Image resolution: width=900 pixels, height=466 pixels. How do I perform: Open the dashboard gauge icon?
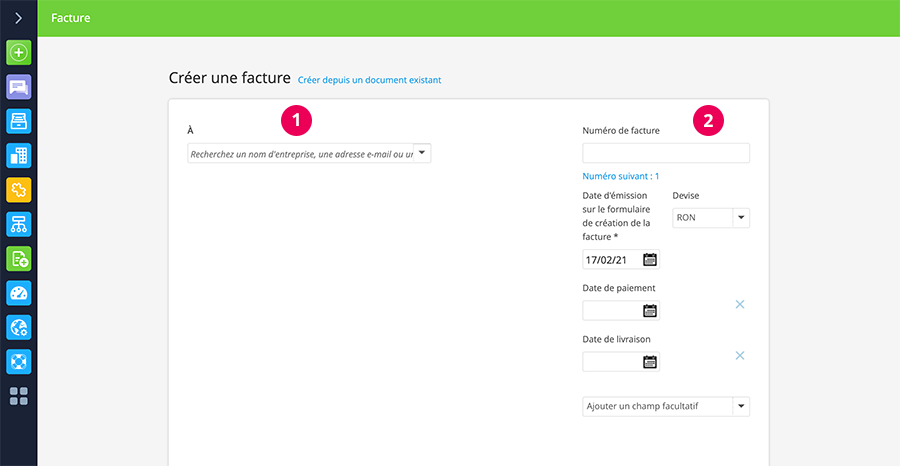tap(18, 292)
